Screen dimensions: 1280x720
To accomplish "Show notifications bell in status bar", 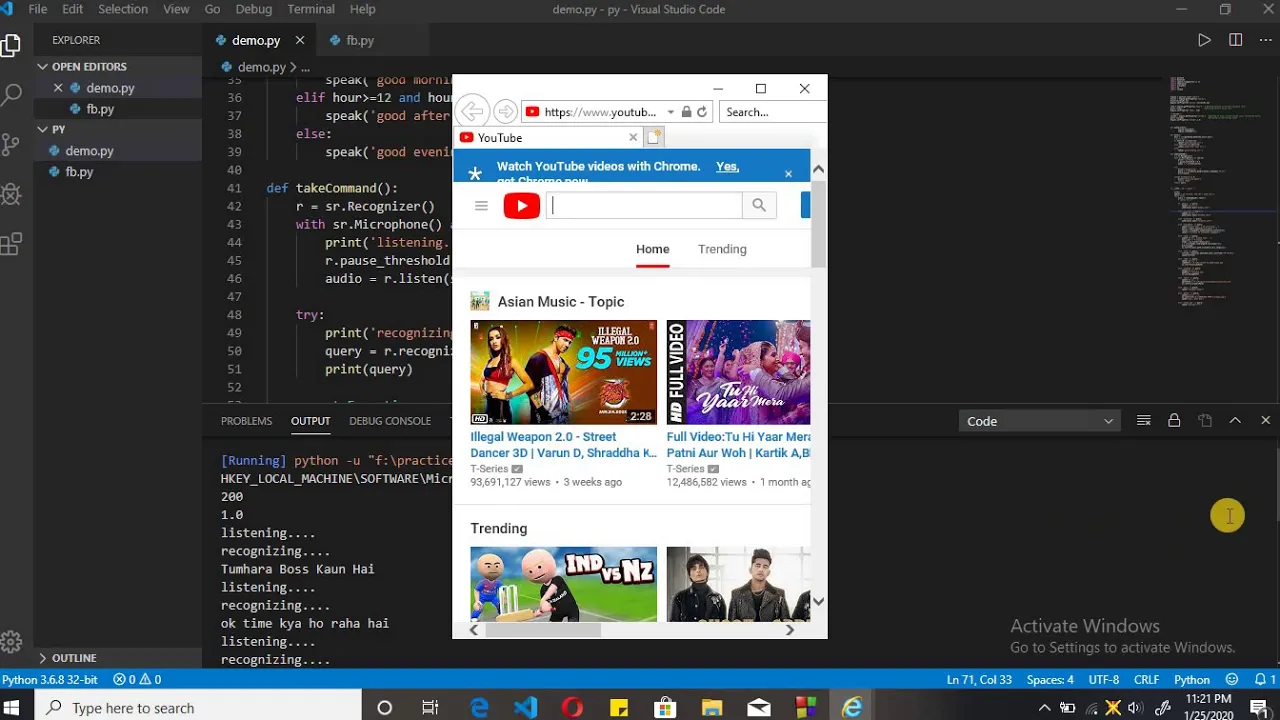I will pyautogui.click(x=1264, y=679).
